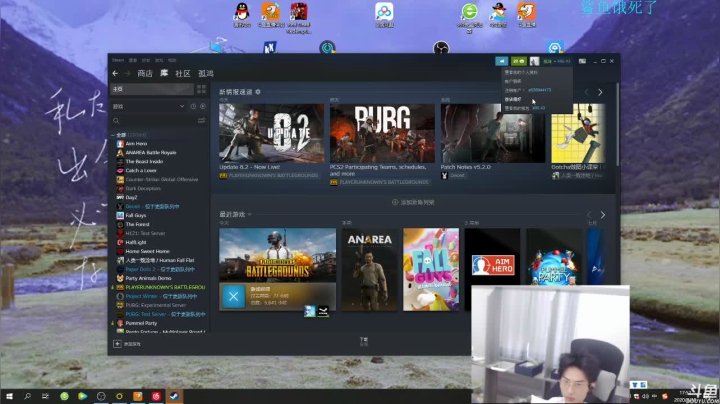Select Aim Hero in the game list
720x404 pixels.
(136, 144)
